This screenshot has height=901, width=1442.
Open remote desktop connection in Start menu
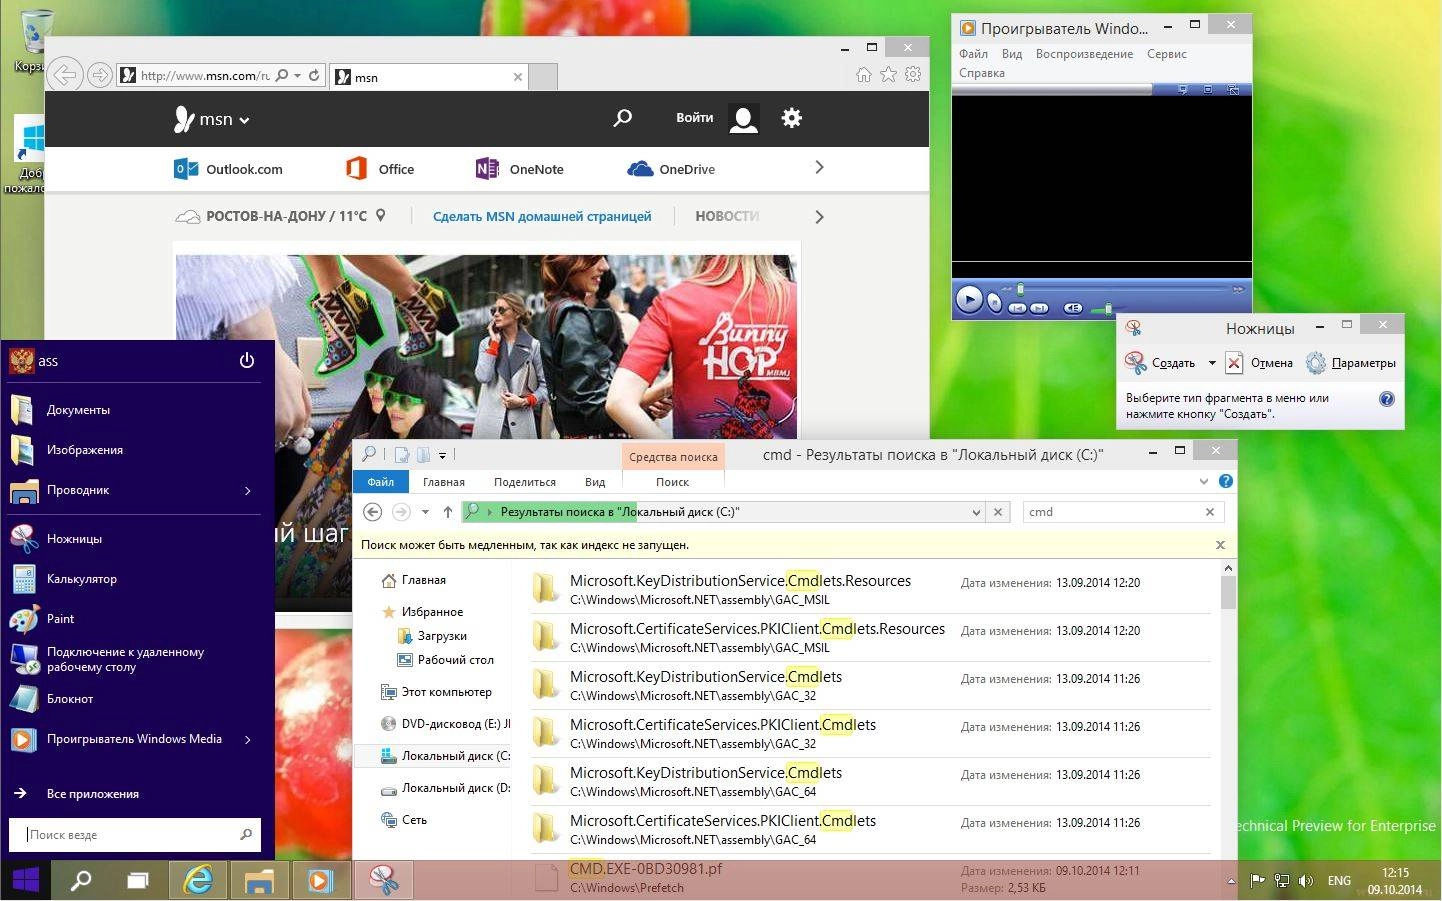[137, 658]
